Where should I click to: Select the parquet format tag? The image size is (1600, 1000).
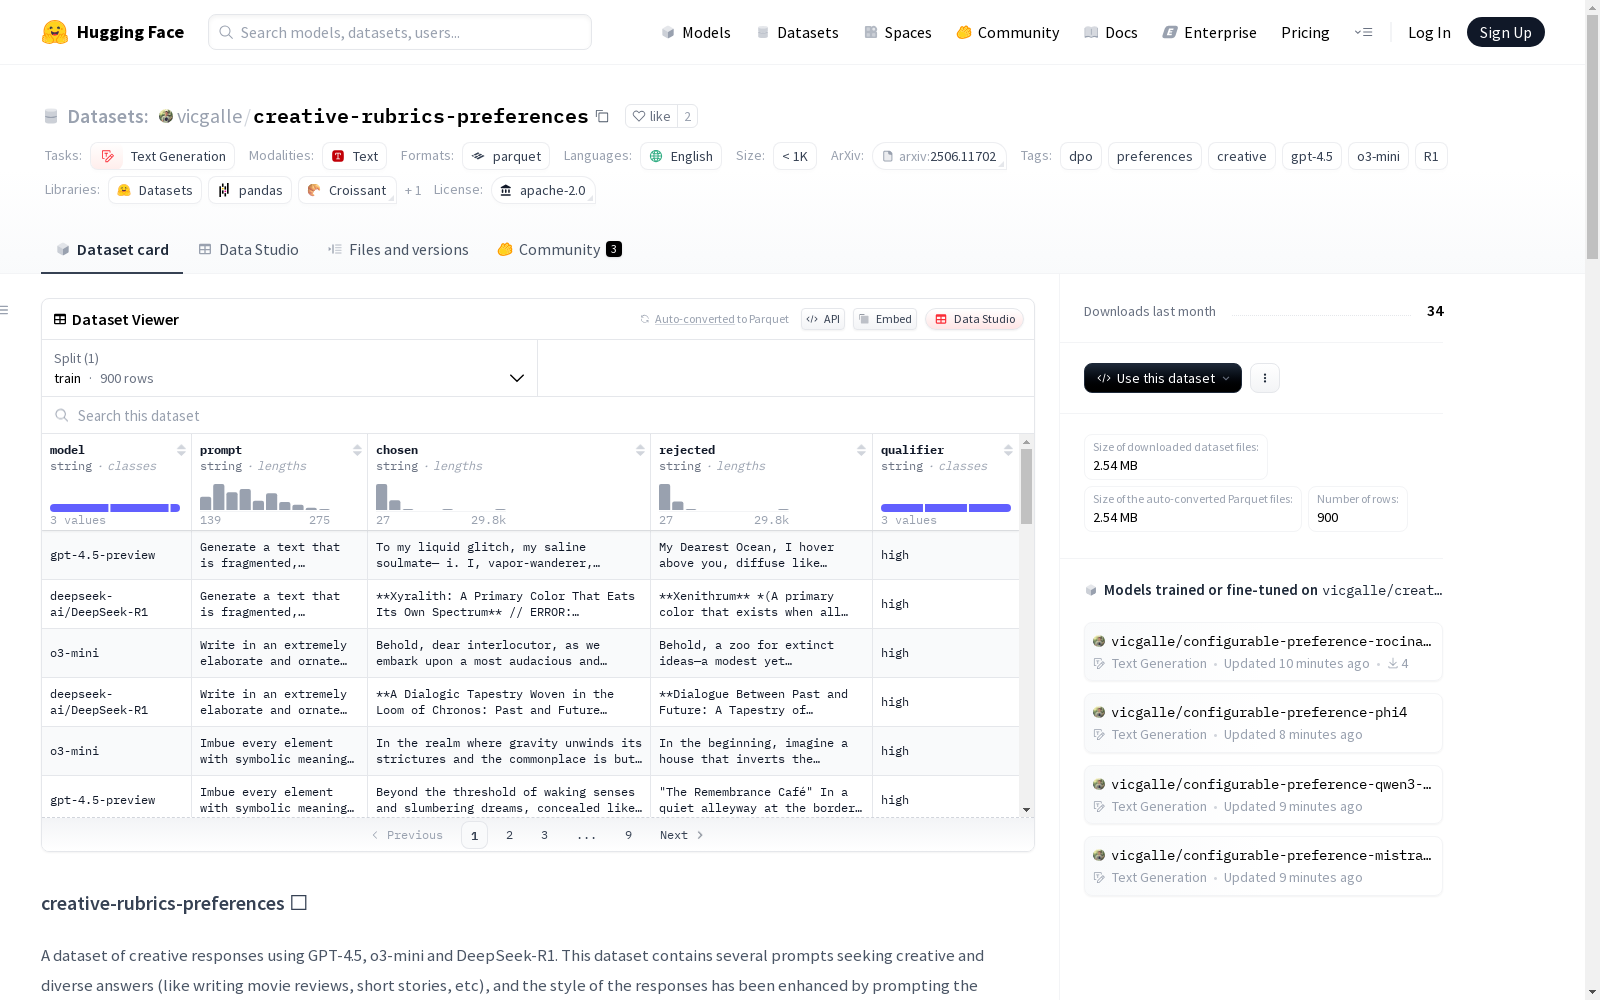tap(506, 156)
